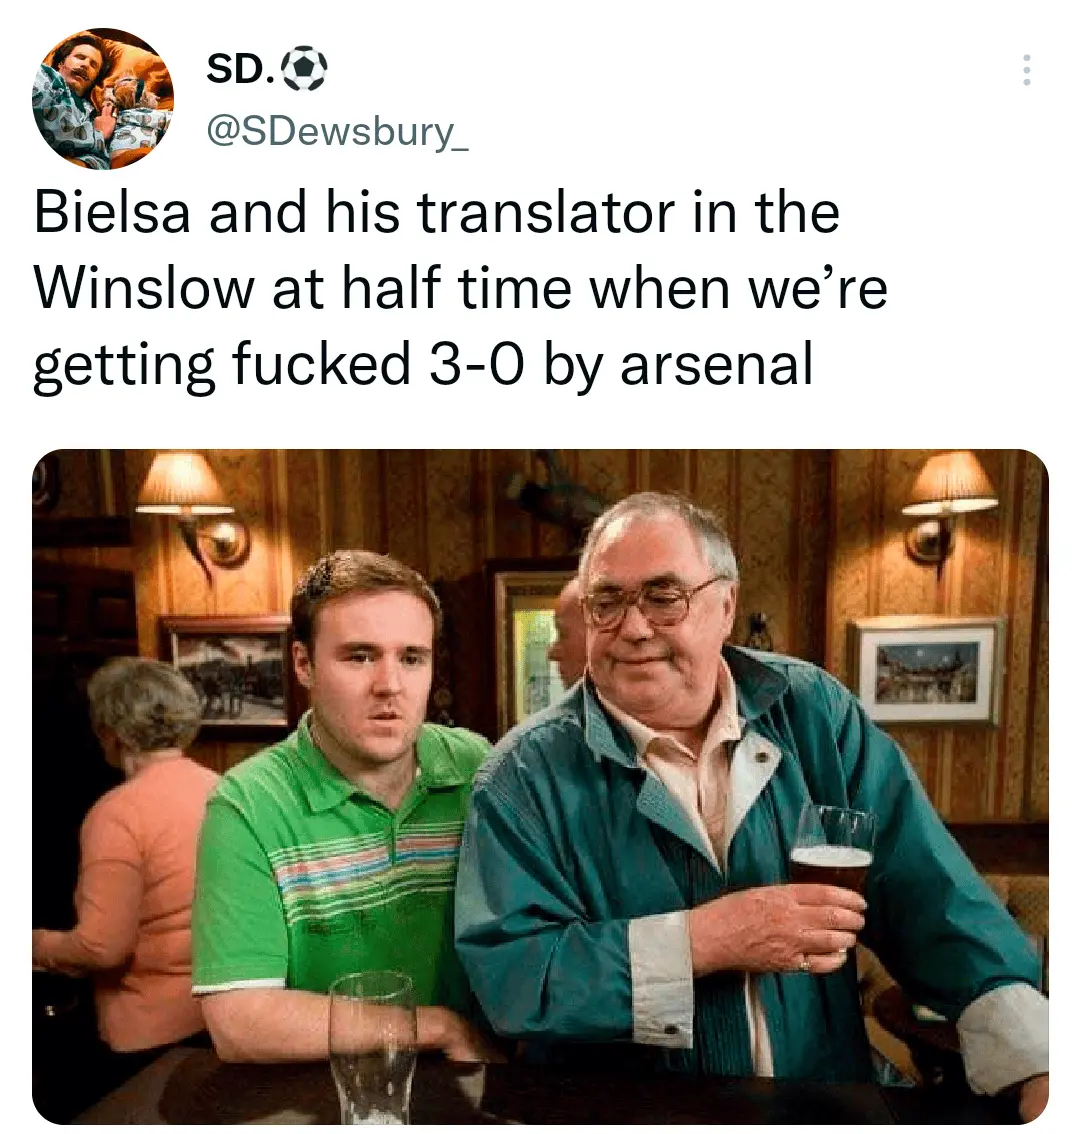This screenshot has height=1134, width=1080.
Task: Click the SD. profile avatar picture
Action: coord(103,99)
